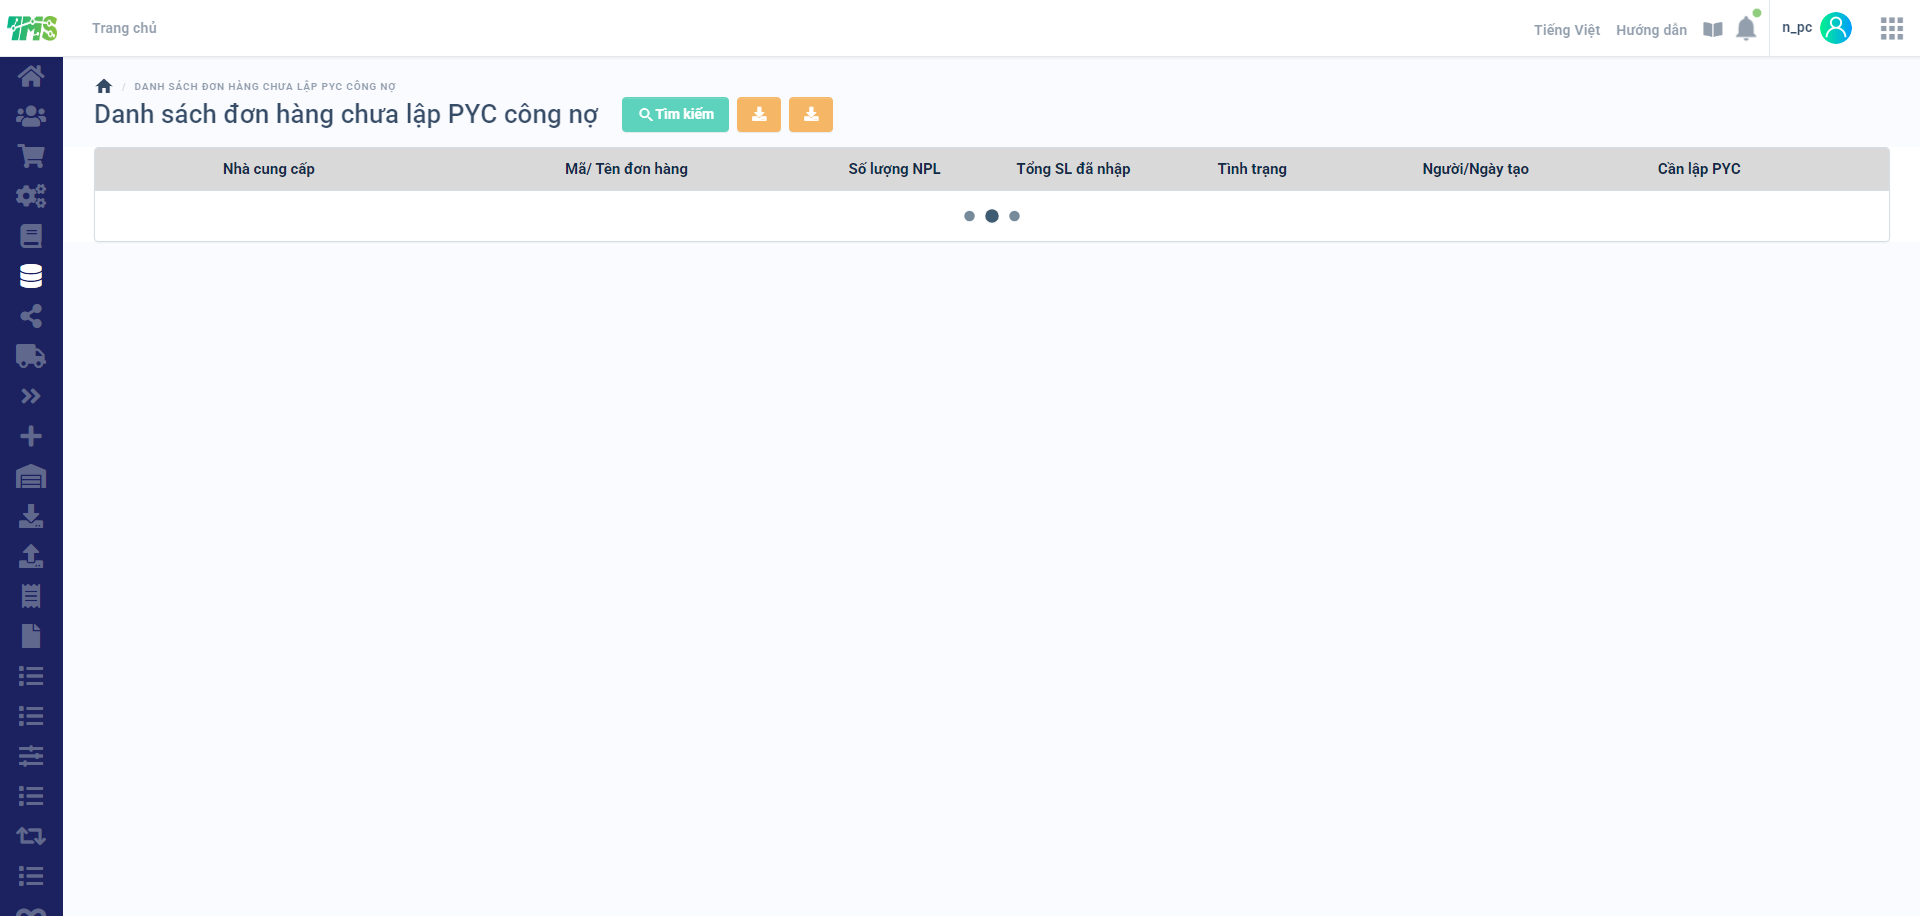Open the Hướng dẫn guide link

pos(1651,30)
